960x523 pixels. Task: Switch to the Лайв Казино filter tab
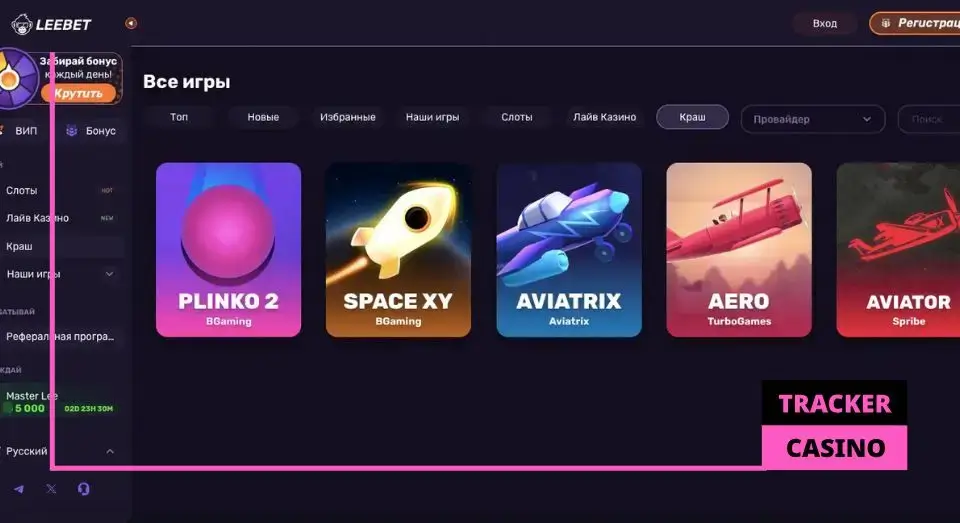point(604,117)
